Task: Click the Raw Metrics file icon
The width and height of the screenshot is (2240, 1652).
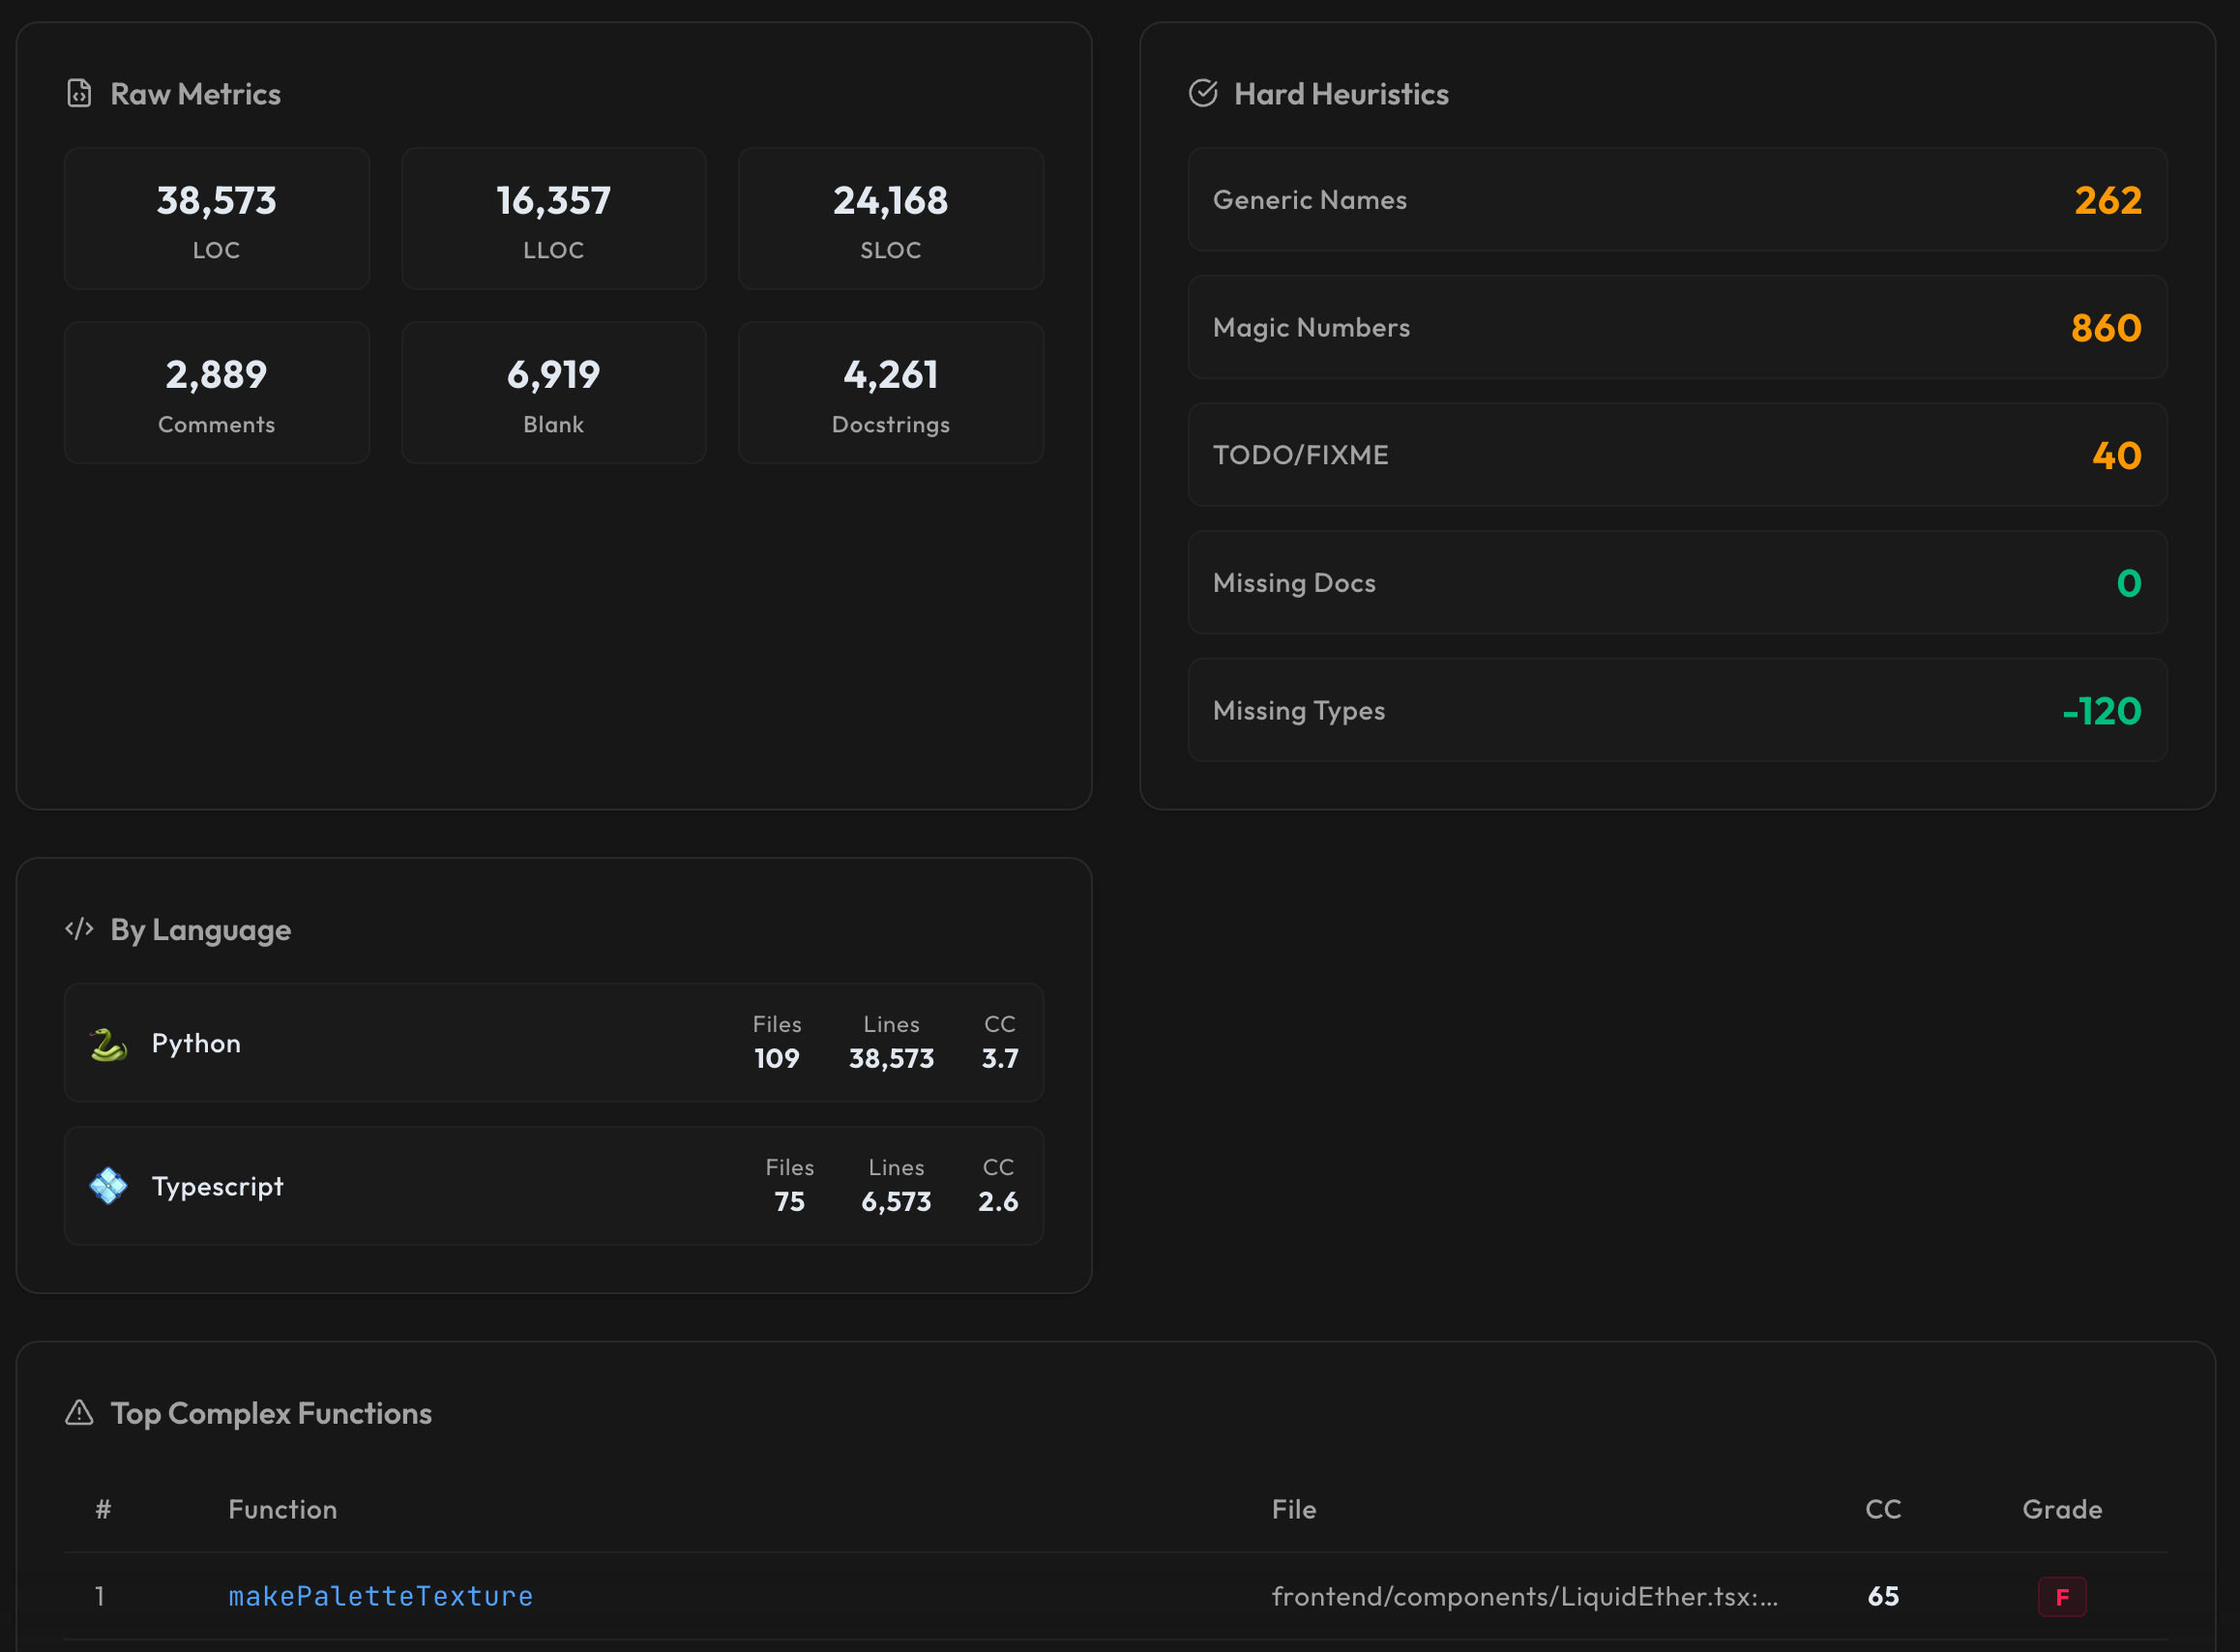Action: [79, 94]
